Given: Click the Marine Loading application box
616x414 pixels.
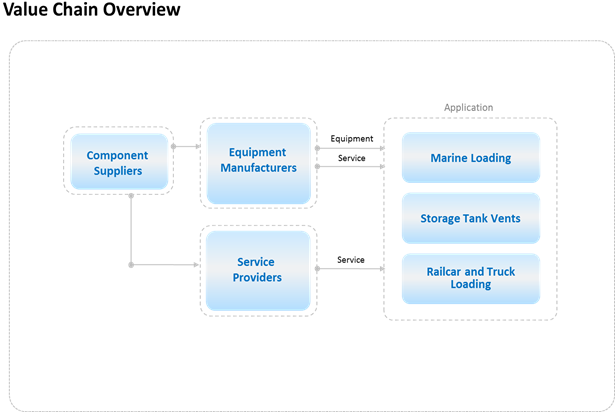Looking at the screenshot, I should (470, 158).
